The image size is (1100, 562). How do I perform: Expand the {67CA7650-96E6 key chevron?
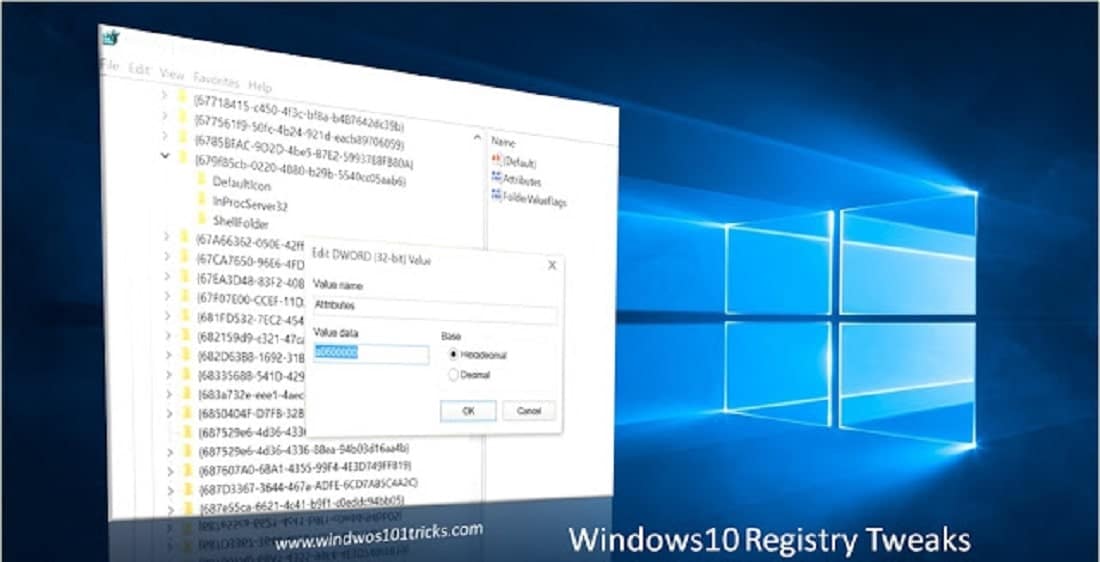(166, 255)
